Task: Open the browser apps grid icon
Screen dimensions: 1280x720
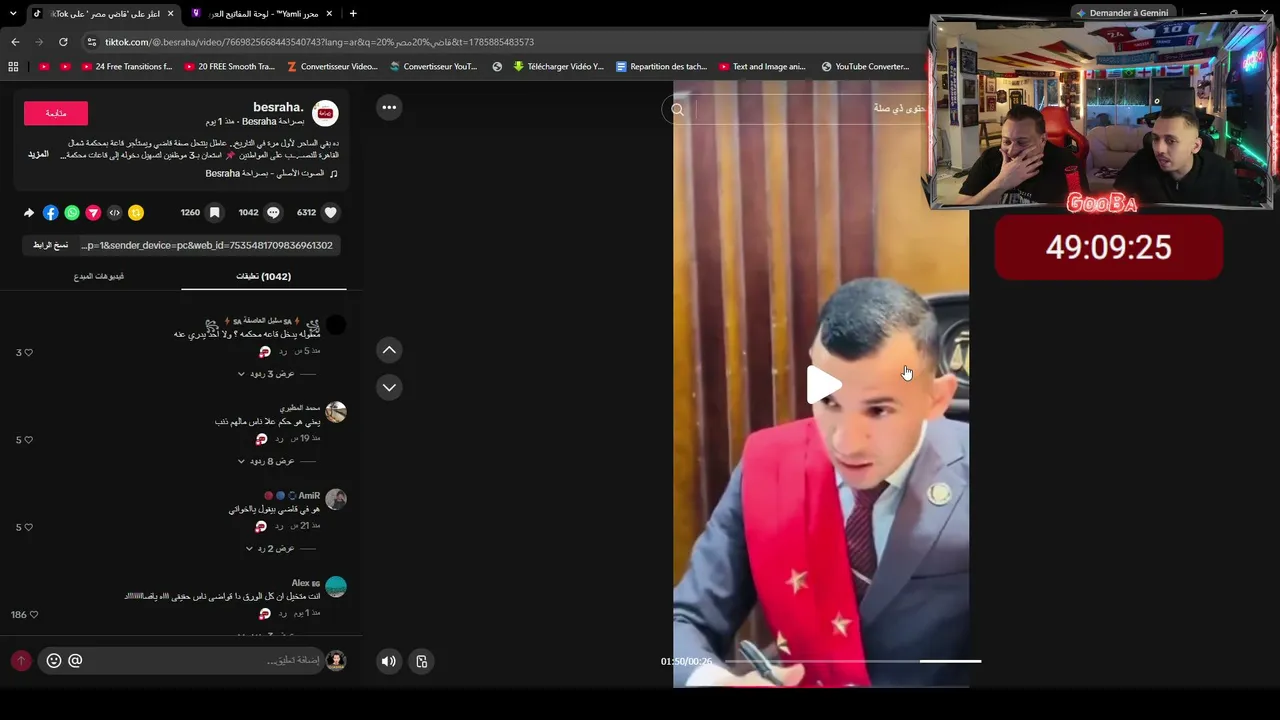Action: [13, 67]
